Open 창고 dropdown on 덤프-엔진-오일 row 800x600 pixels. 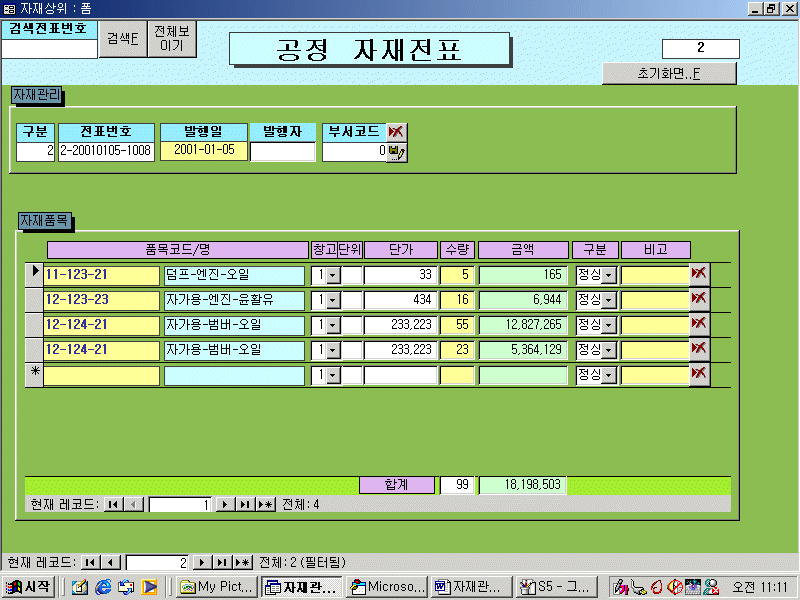(333, 276)
